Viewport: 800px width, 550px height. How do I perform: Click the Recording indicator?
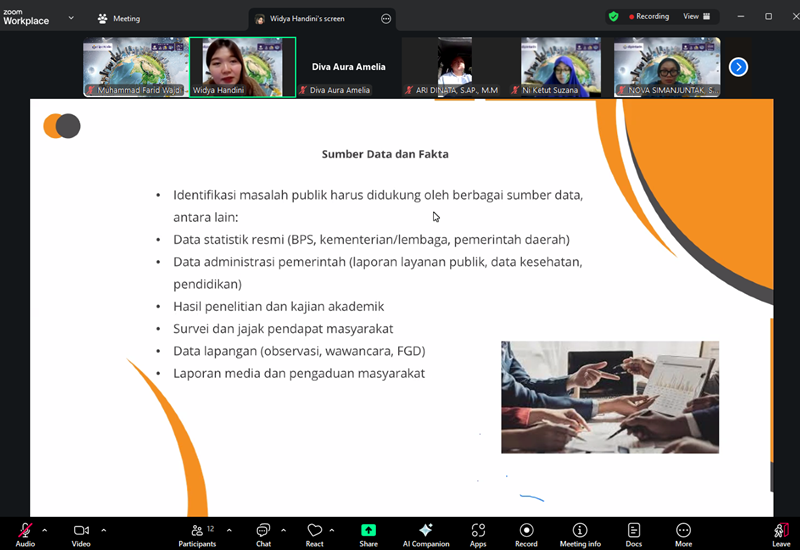tap(649, 16)
